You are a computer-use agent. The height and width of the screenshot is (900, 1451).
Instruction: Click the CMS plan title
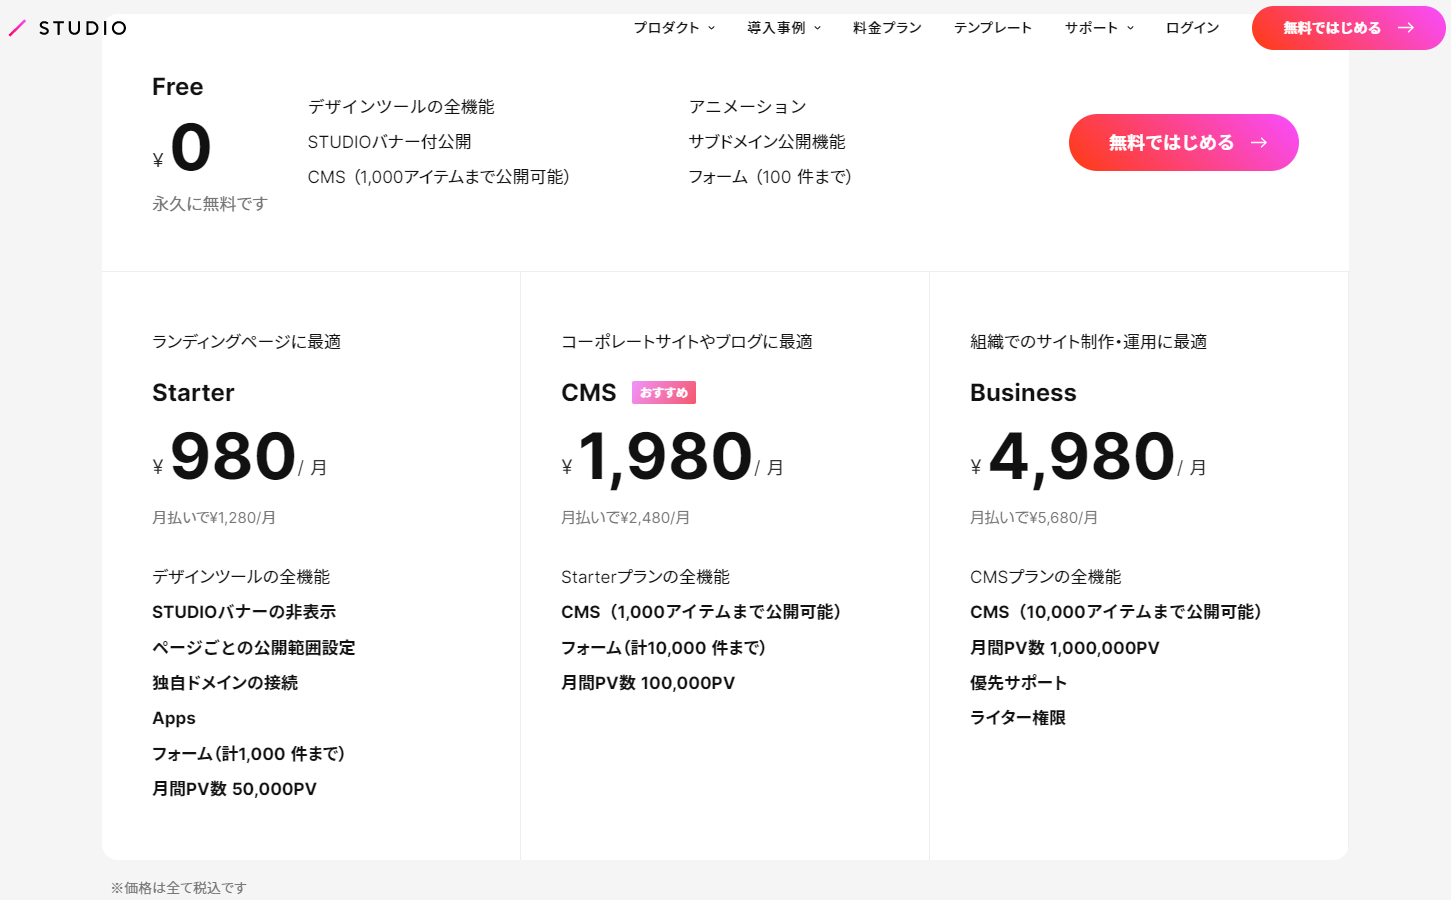(589, 393)
